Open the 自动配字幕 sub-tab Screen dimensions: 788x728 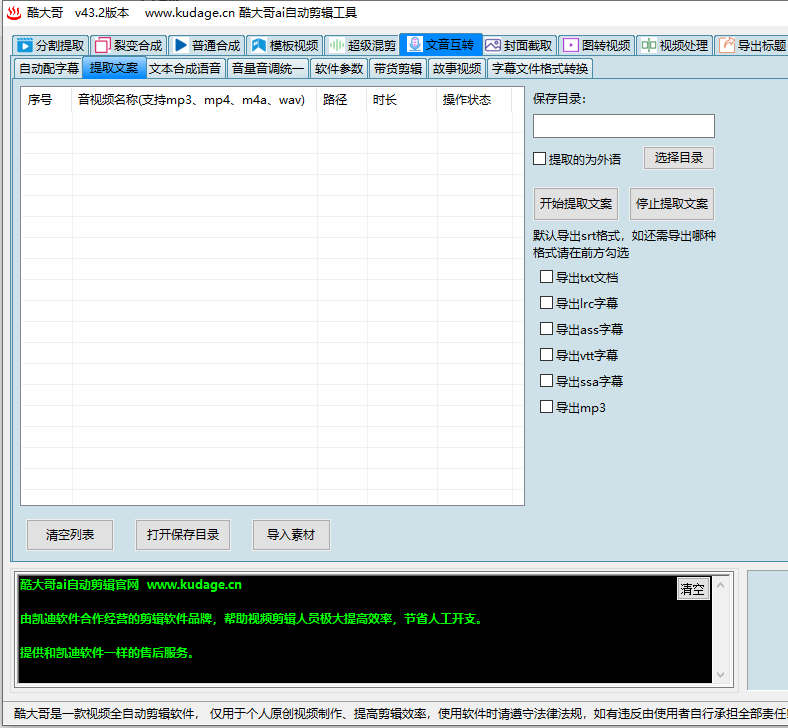49,69
